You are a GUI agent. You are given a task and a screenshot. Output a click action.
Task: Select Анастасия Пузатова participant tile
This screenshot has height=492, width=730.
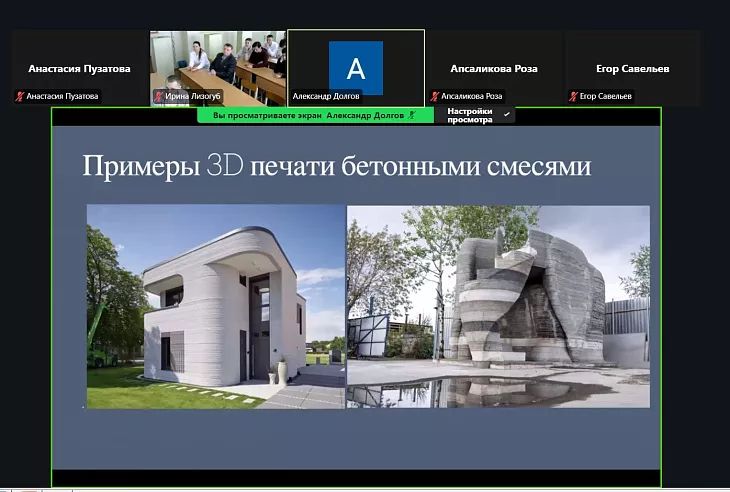click(80, 68)
